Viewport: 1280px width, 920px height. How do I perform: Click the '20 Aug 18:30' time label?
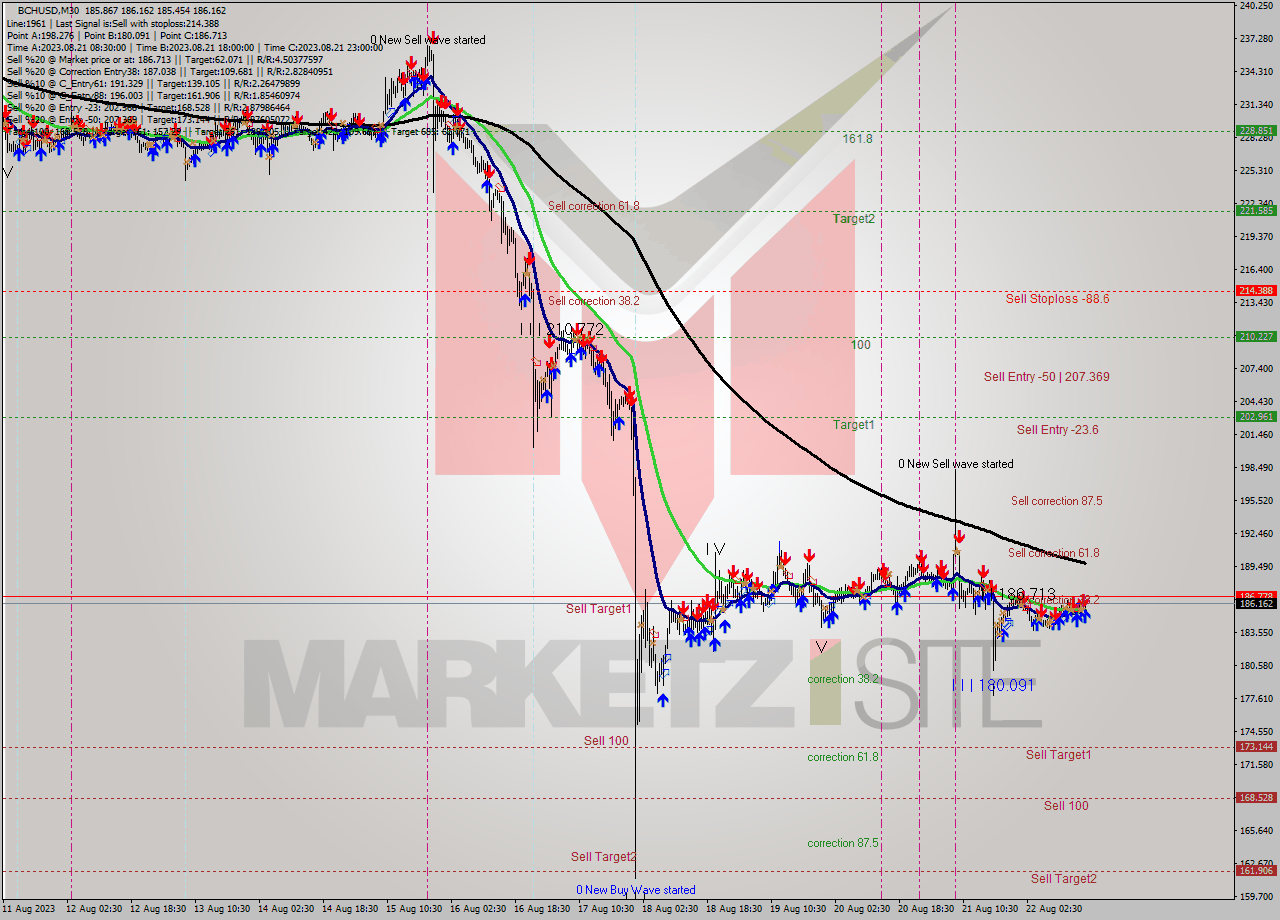click(x=926, y=909)
